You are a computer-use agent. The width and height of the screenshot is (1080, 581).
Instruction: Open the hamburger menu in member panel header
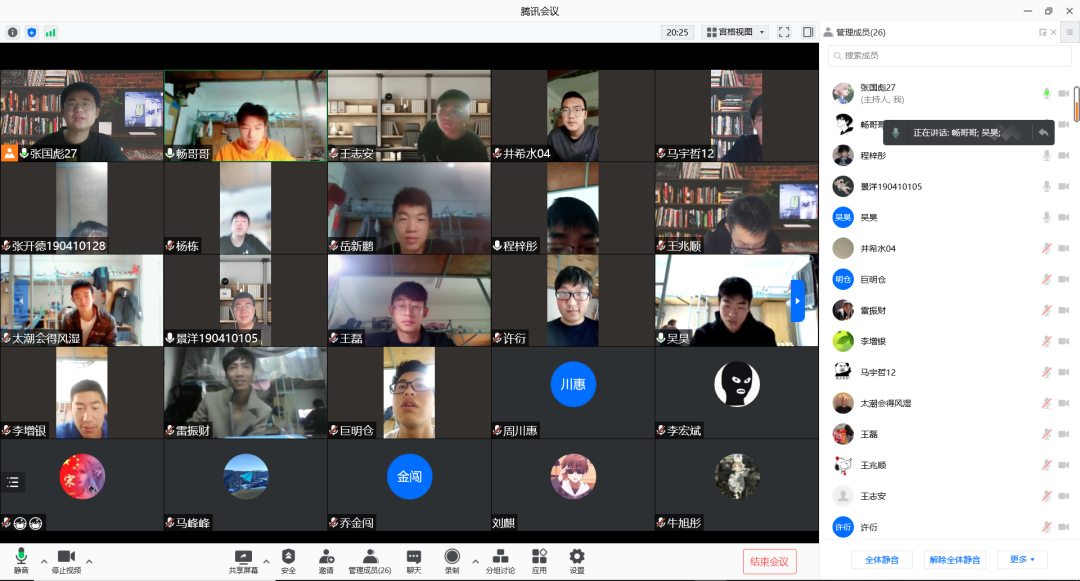(1069, 32)
